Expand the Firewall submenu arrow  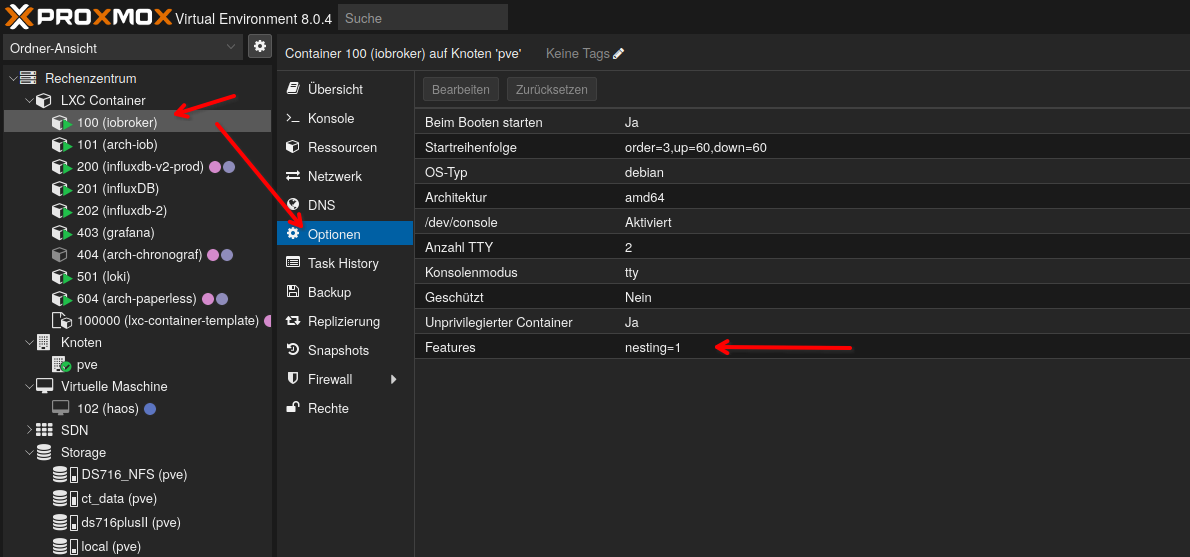pyautogui.click(x=394, y=379)
